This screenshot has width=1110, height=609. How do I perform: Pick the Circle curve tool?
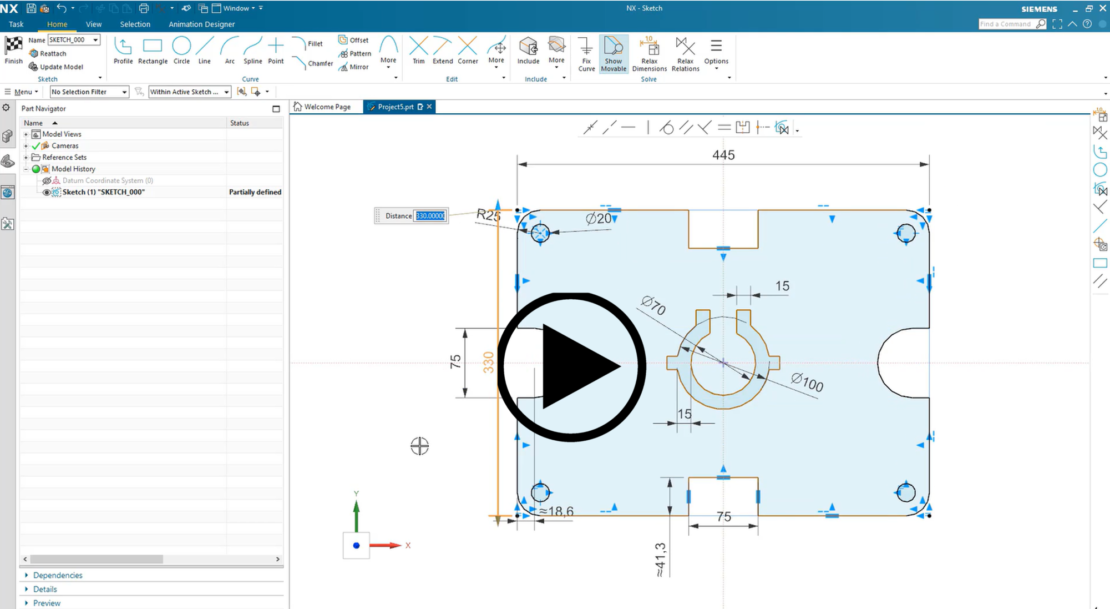(x=181, y=50)
